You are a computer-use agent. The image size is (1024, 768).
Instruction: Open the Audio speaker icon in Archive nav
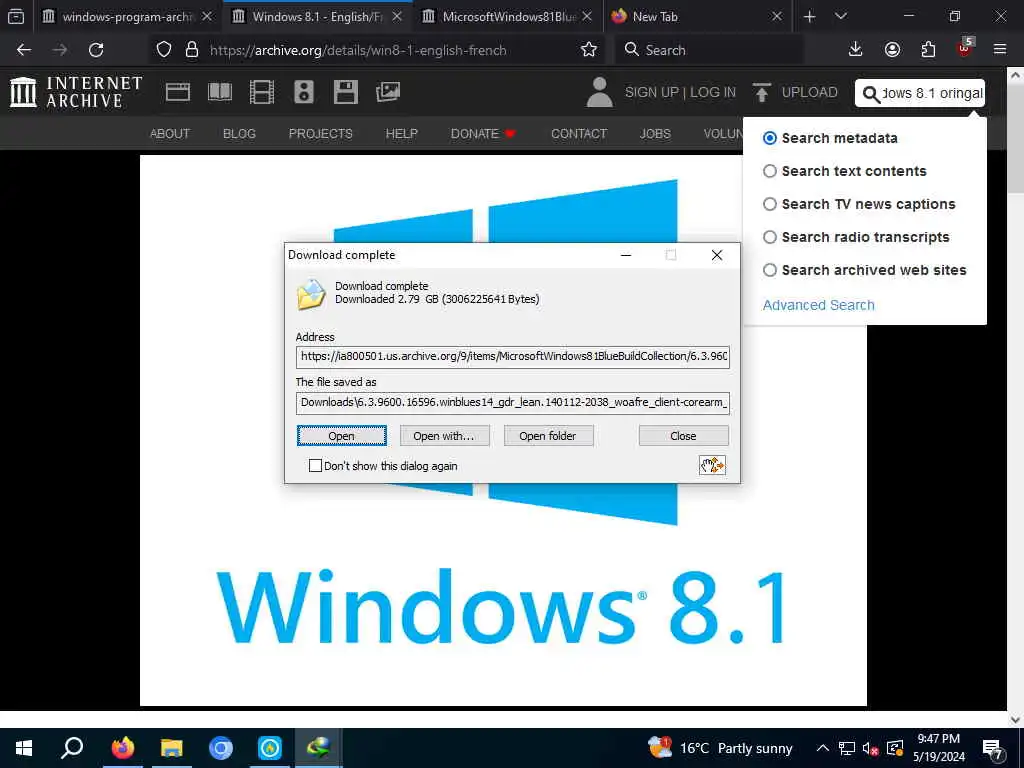304,92
